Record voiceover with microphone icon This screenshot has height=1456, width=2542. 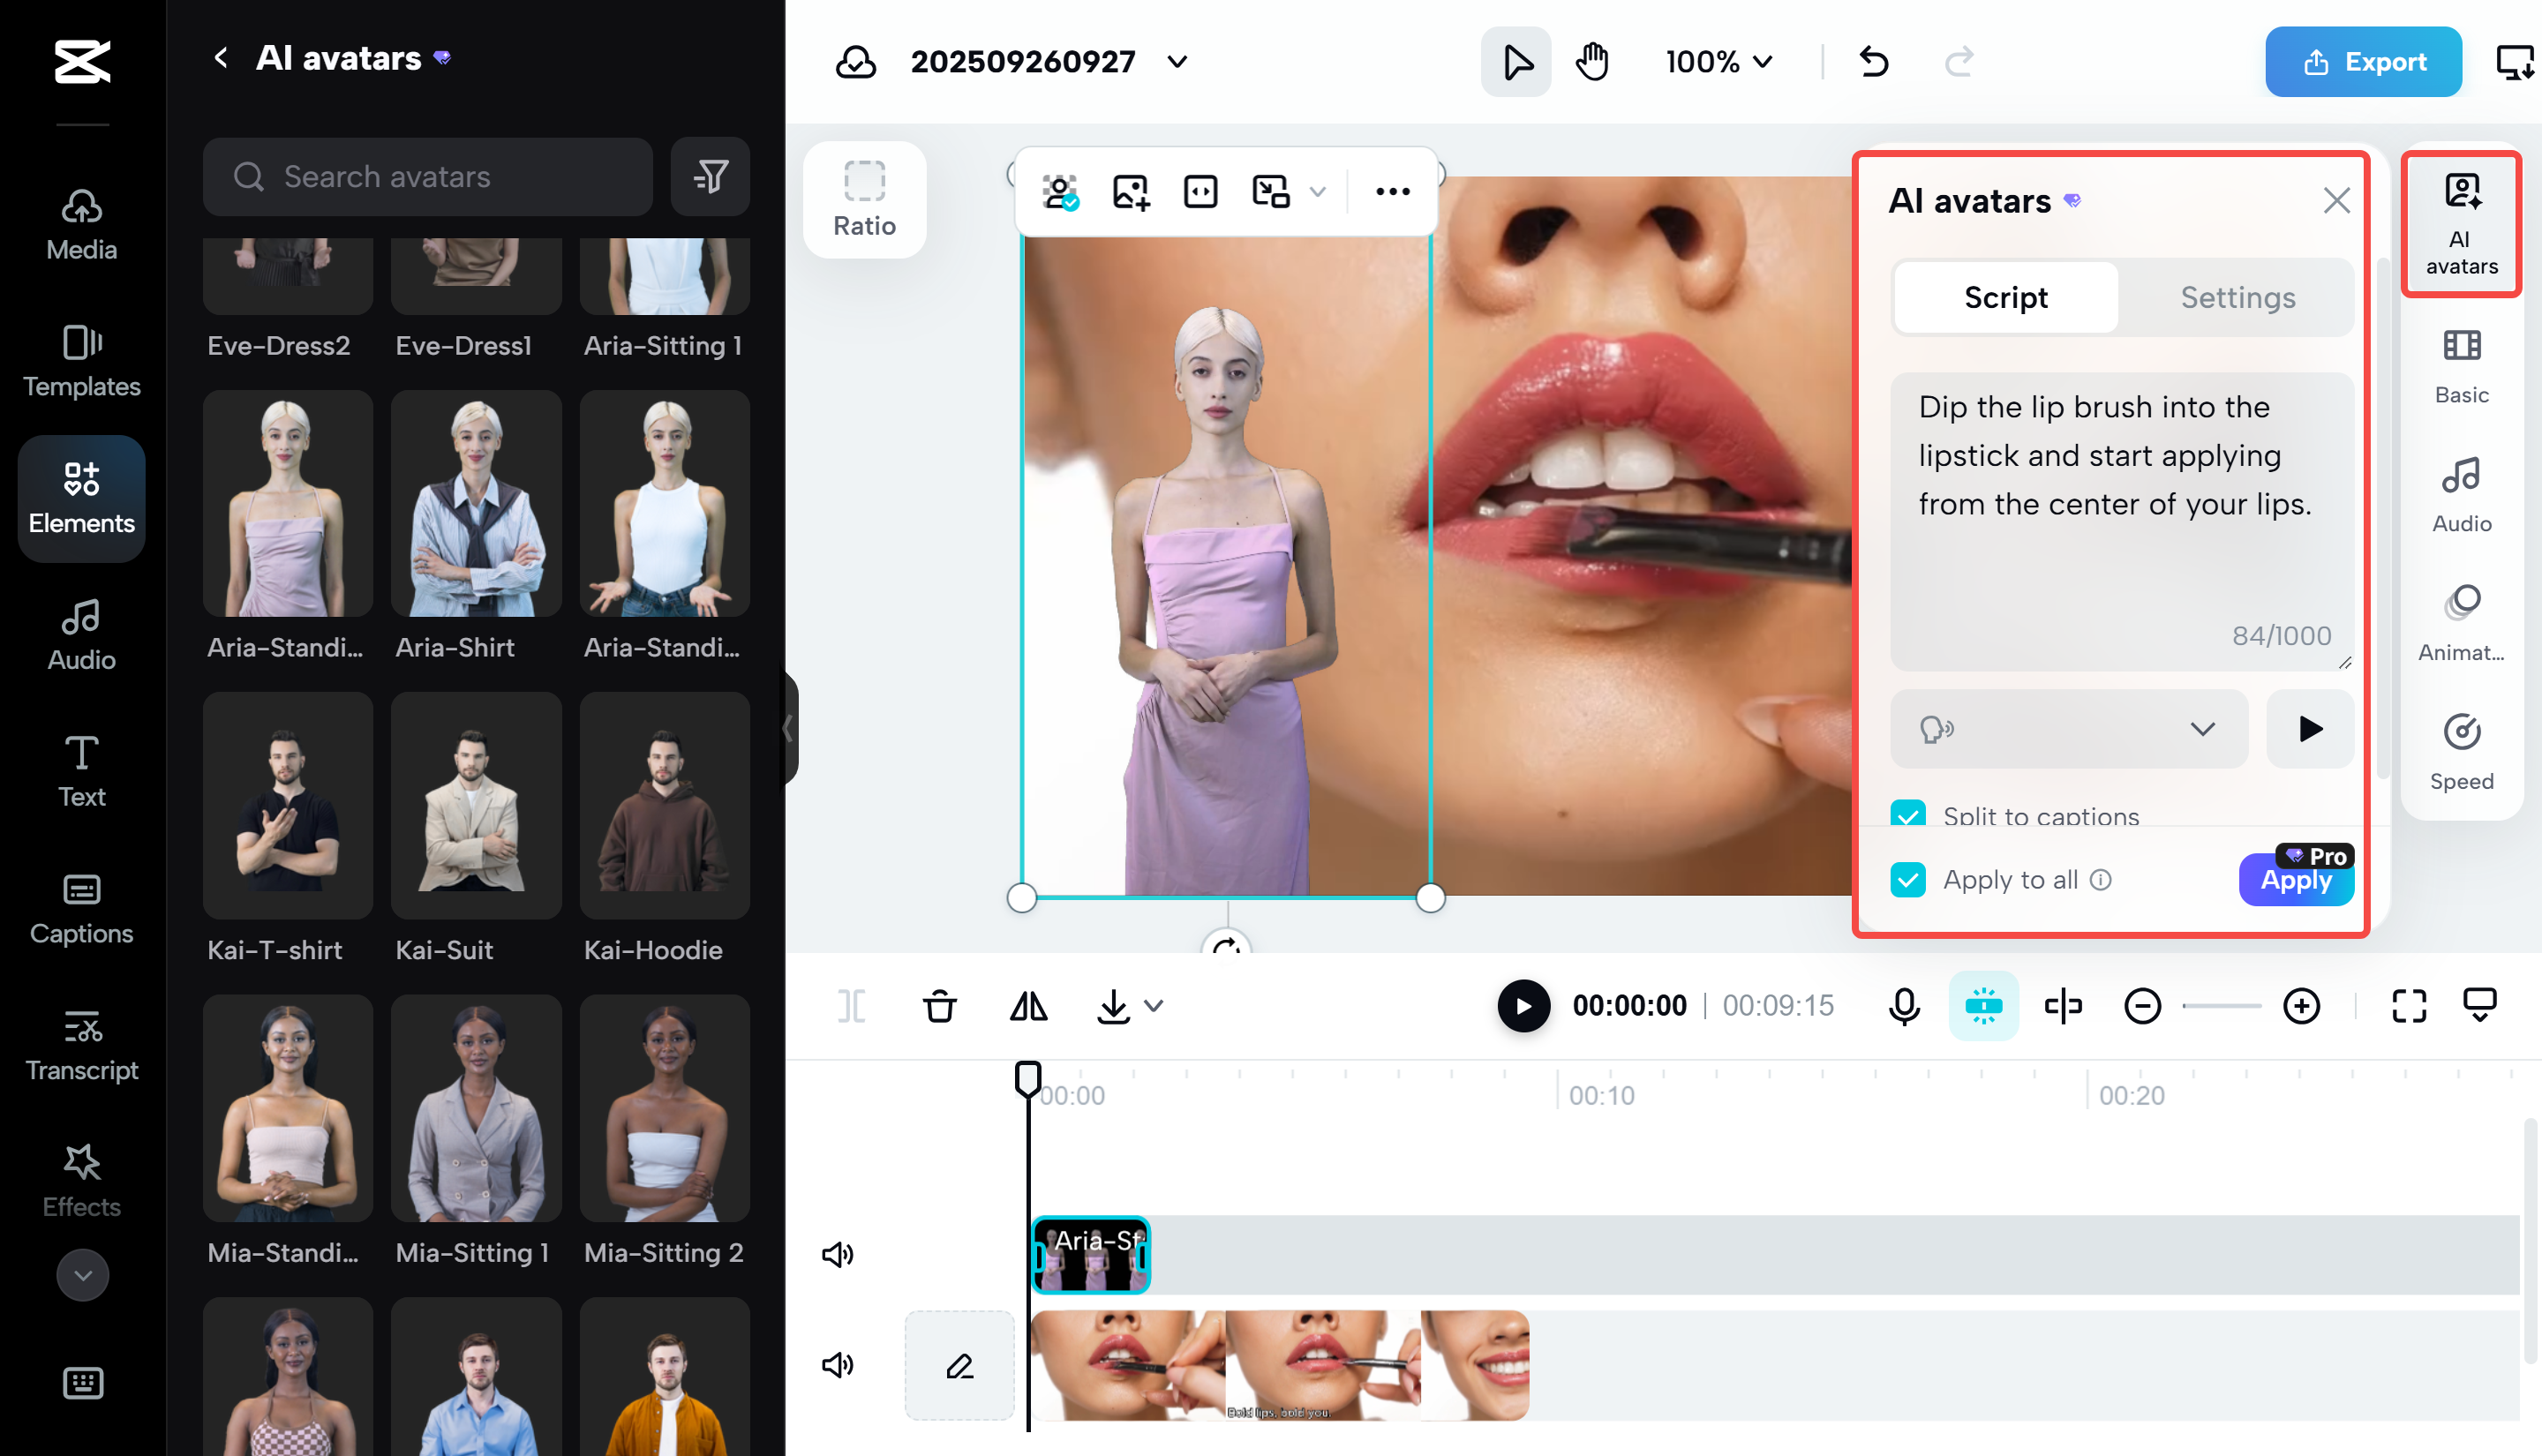tap(1904, 1006)
